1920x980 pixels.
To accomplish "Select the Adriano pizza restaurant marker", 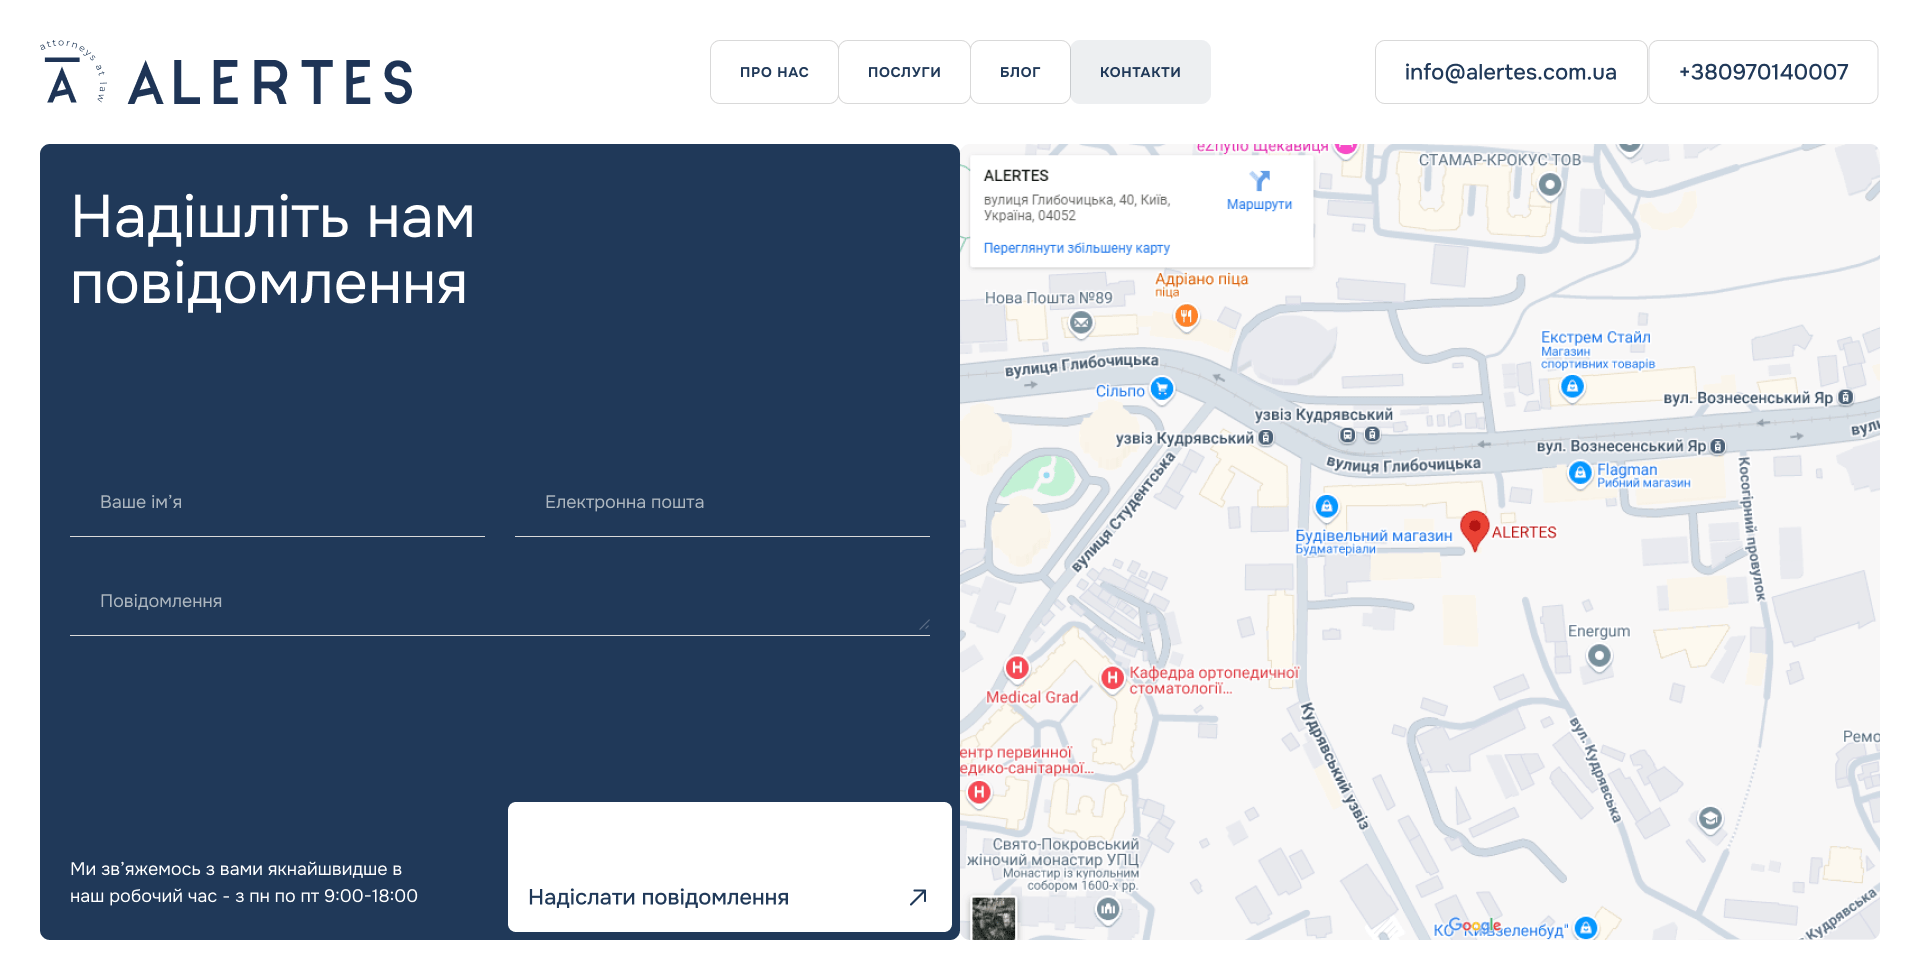I will tap(1186, 316).
